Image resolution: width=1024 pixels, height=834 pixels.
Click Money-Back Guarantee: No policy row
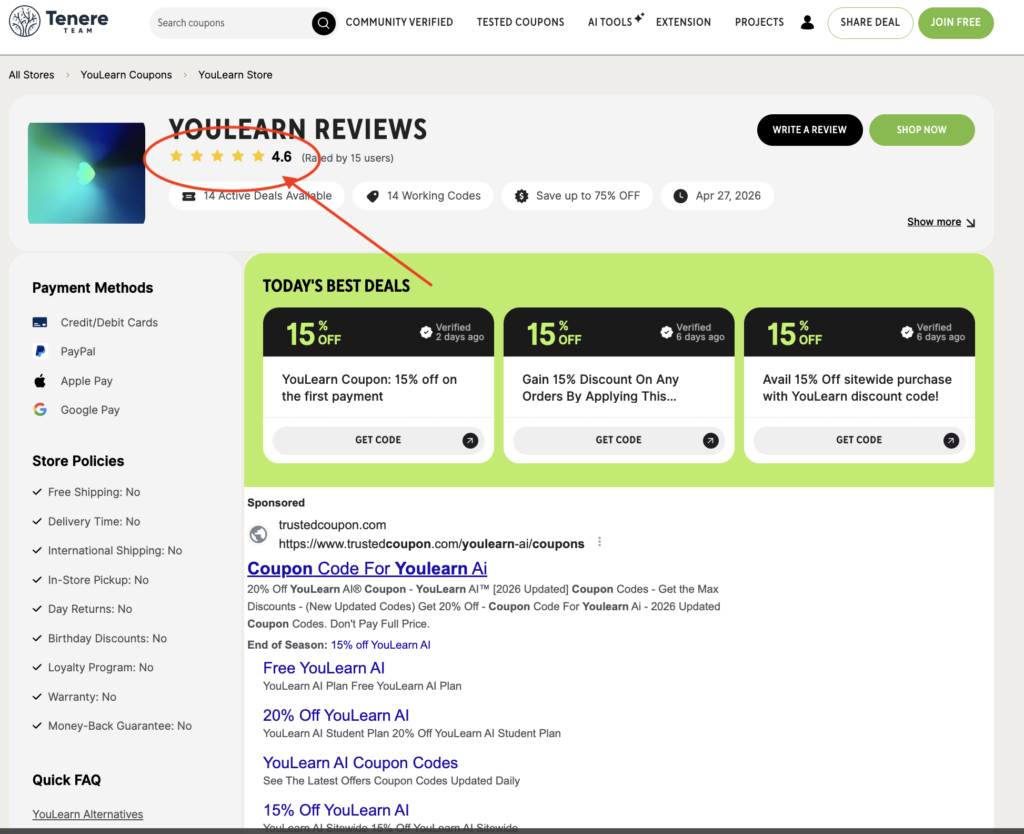click(x=112, y=726)
